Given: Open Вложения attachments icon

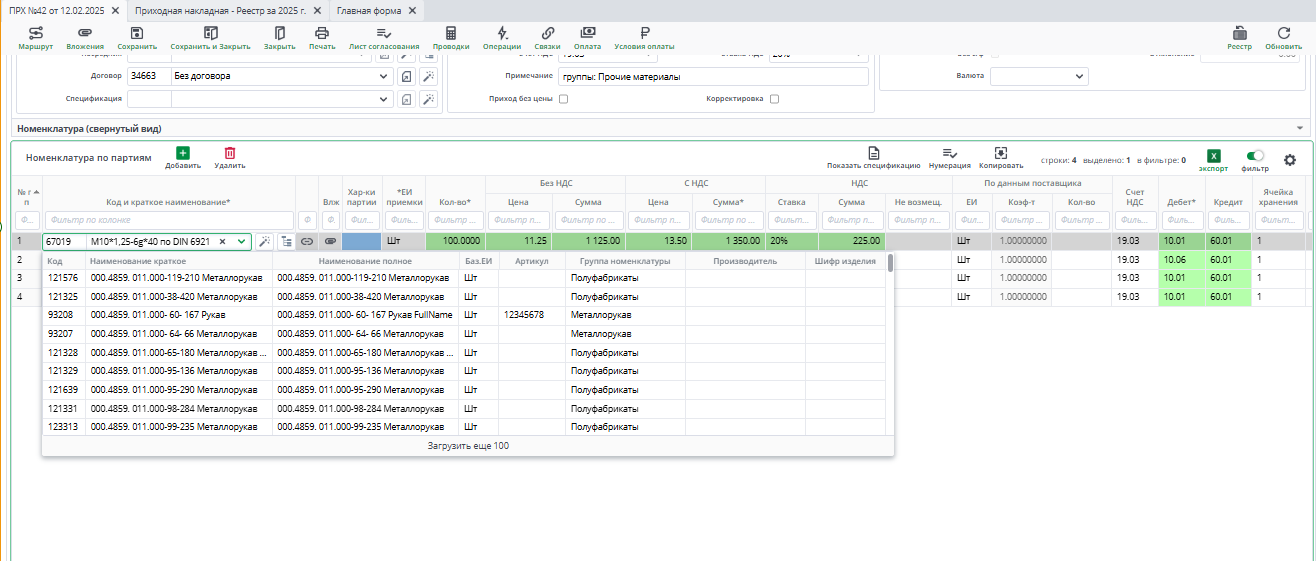Looking at the screenshot, I should pos(85,33).
